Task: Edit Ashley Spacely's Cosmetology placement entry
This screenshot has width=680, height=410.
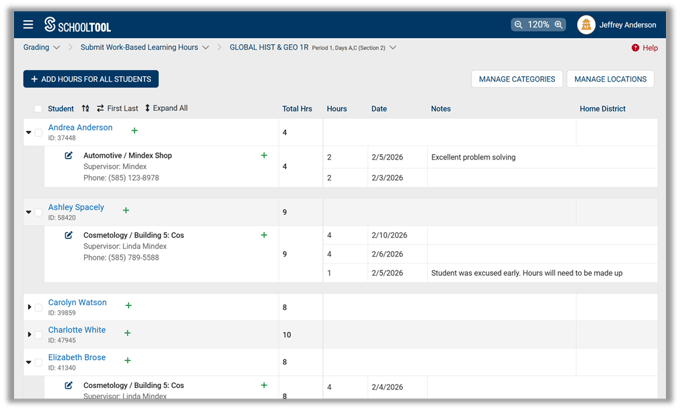Action: click(x=69, y=236)
